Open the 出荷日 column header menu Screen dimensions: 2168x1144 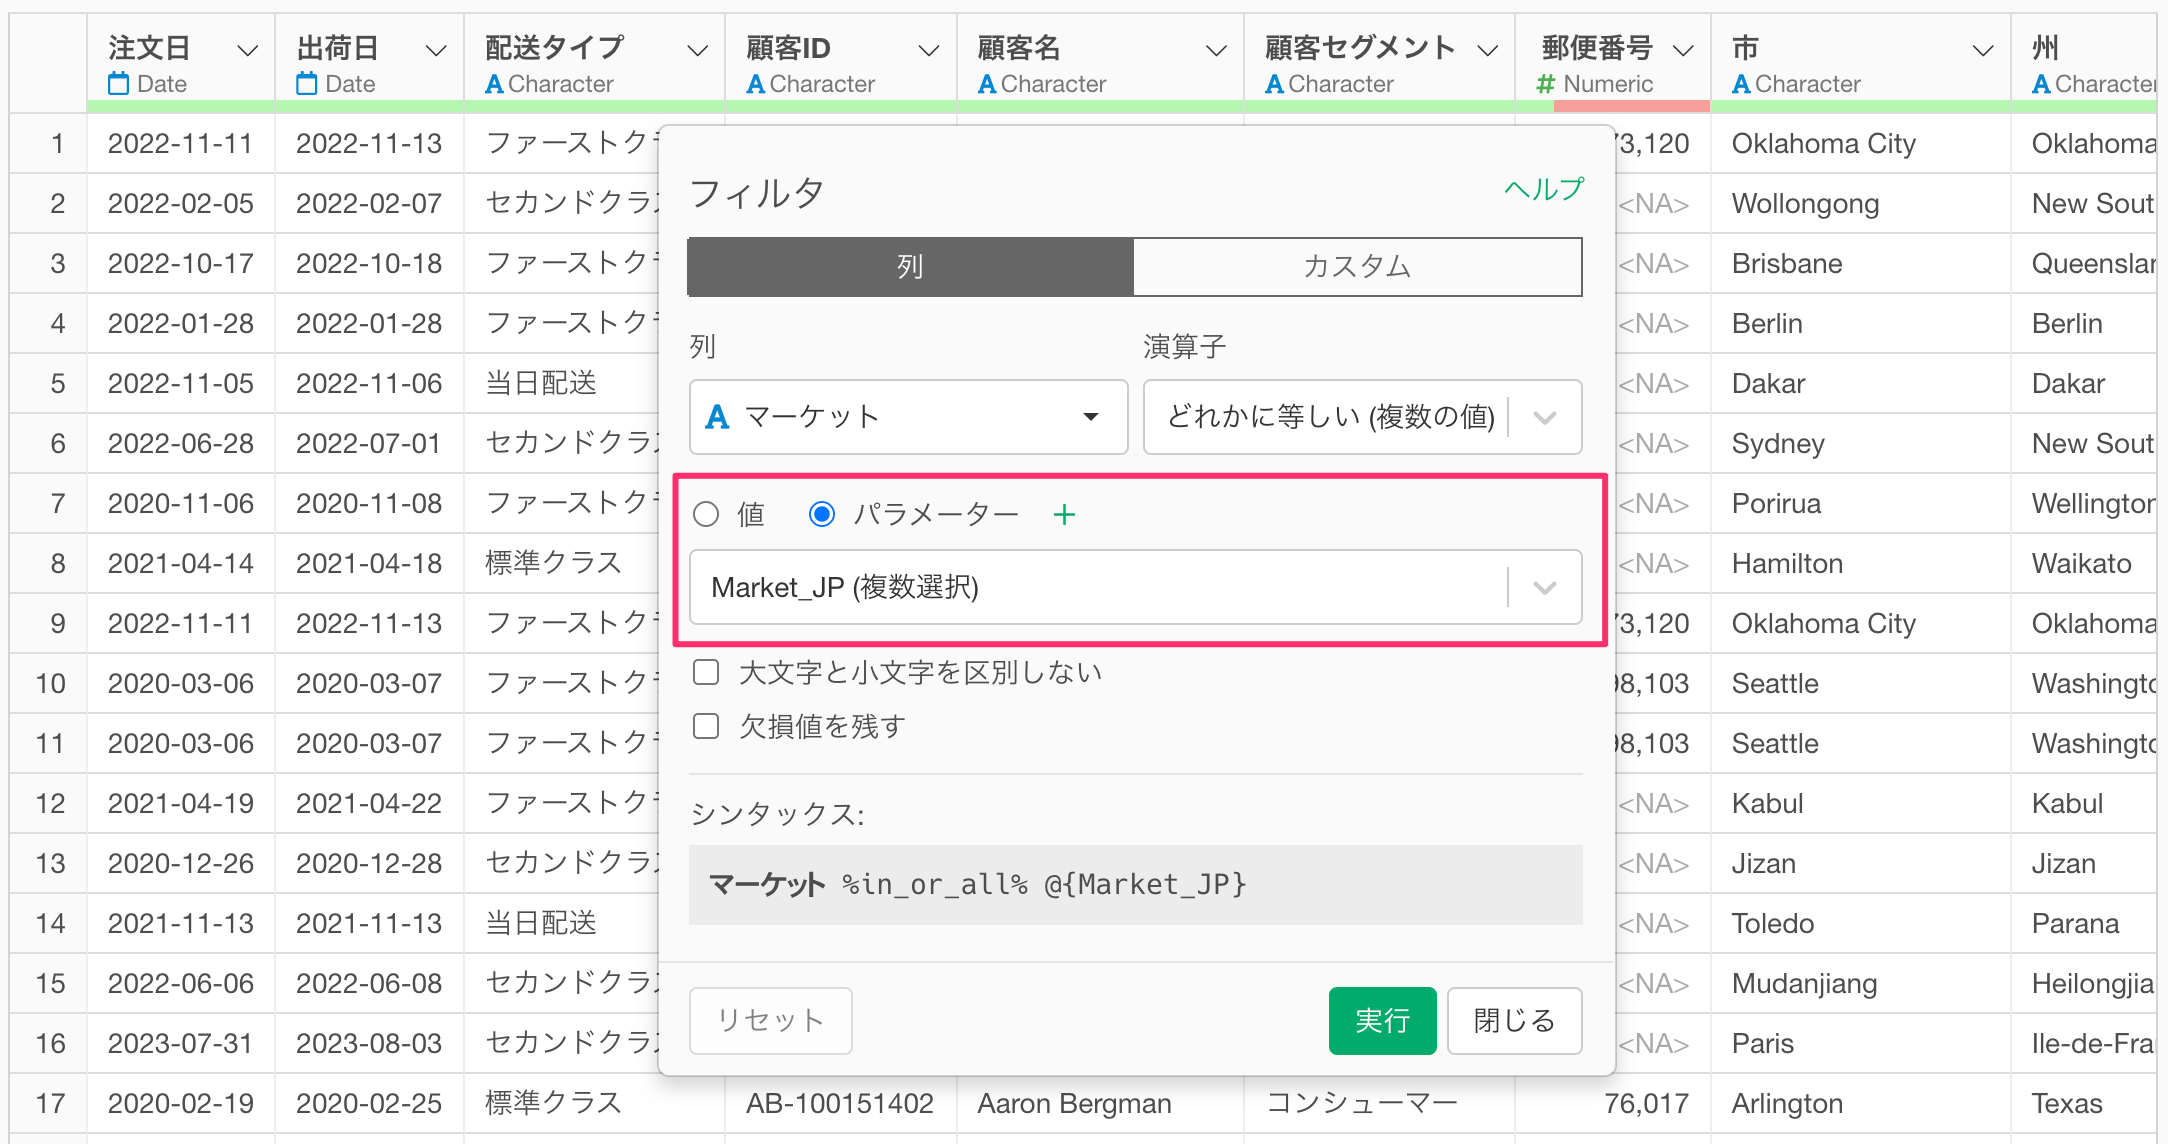pos(436,50)
